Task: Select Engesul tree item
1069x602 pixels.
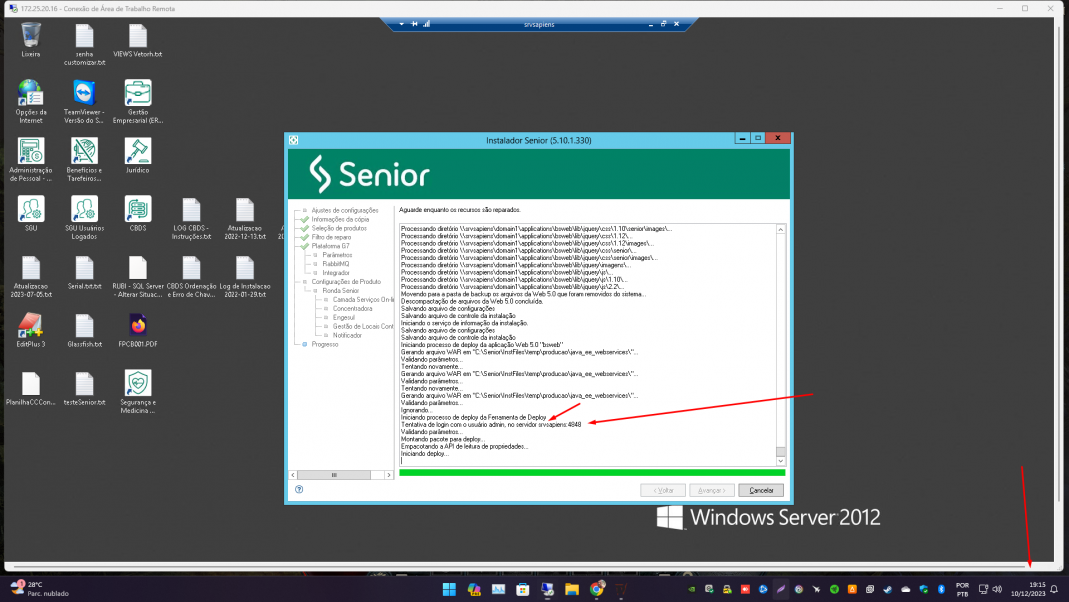Action: click(344, 318)
